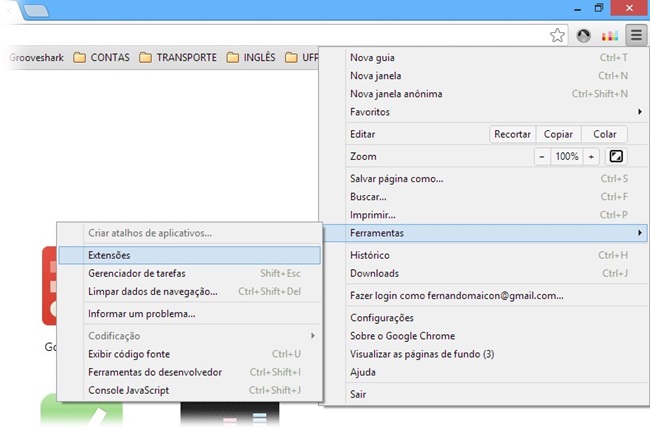Increase zoom with the plus button
Viewport: 650px width, 429px height.
(x=591, y=156)
